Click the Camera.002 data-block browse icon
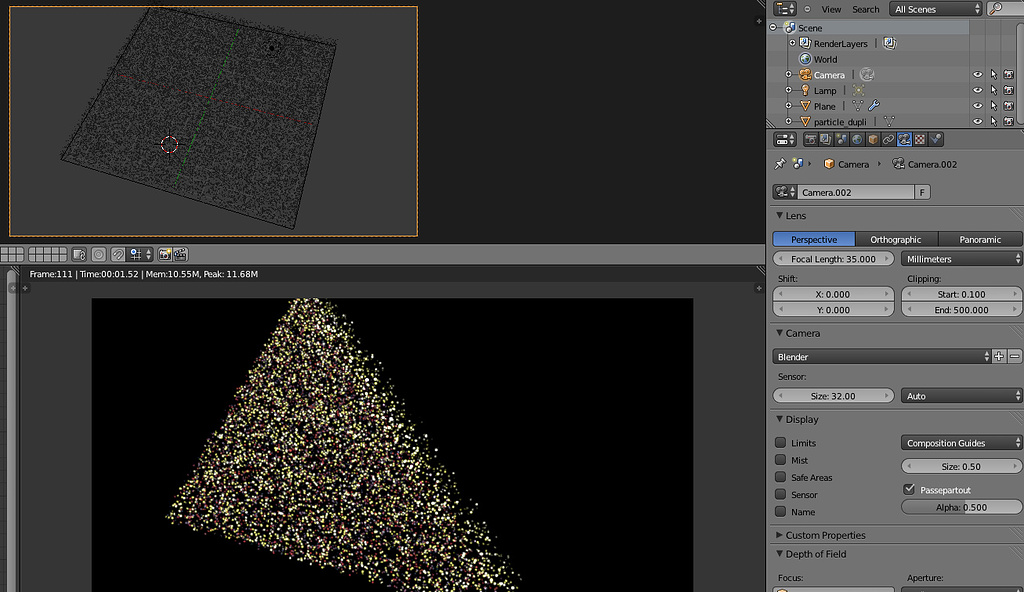This screenshot has width=1024, height=592. [x=785, y=192]
